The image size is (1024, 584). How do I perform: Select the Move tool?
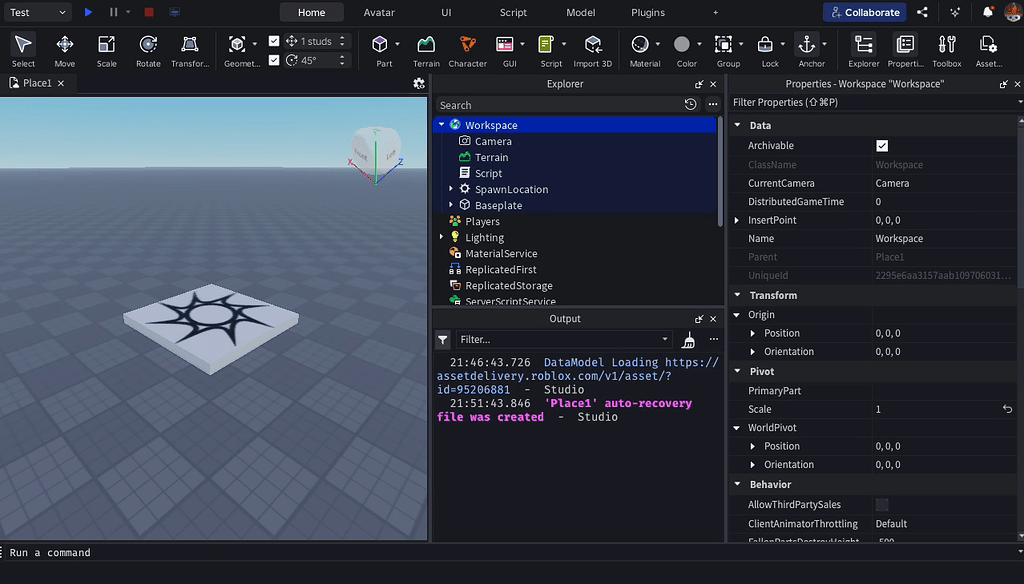(63, 50)
